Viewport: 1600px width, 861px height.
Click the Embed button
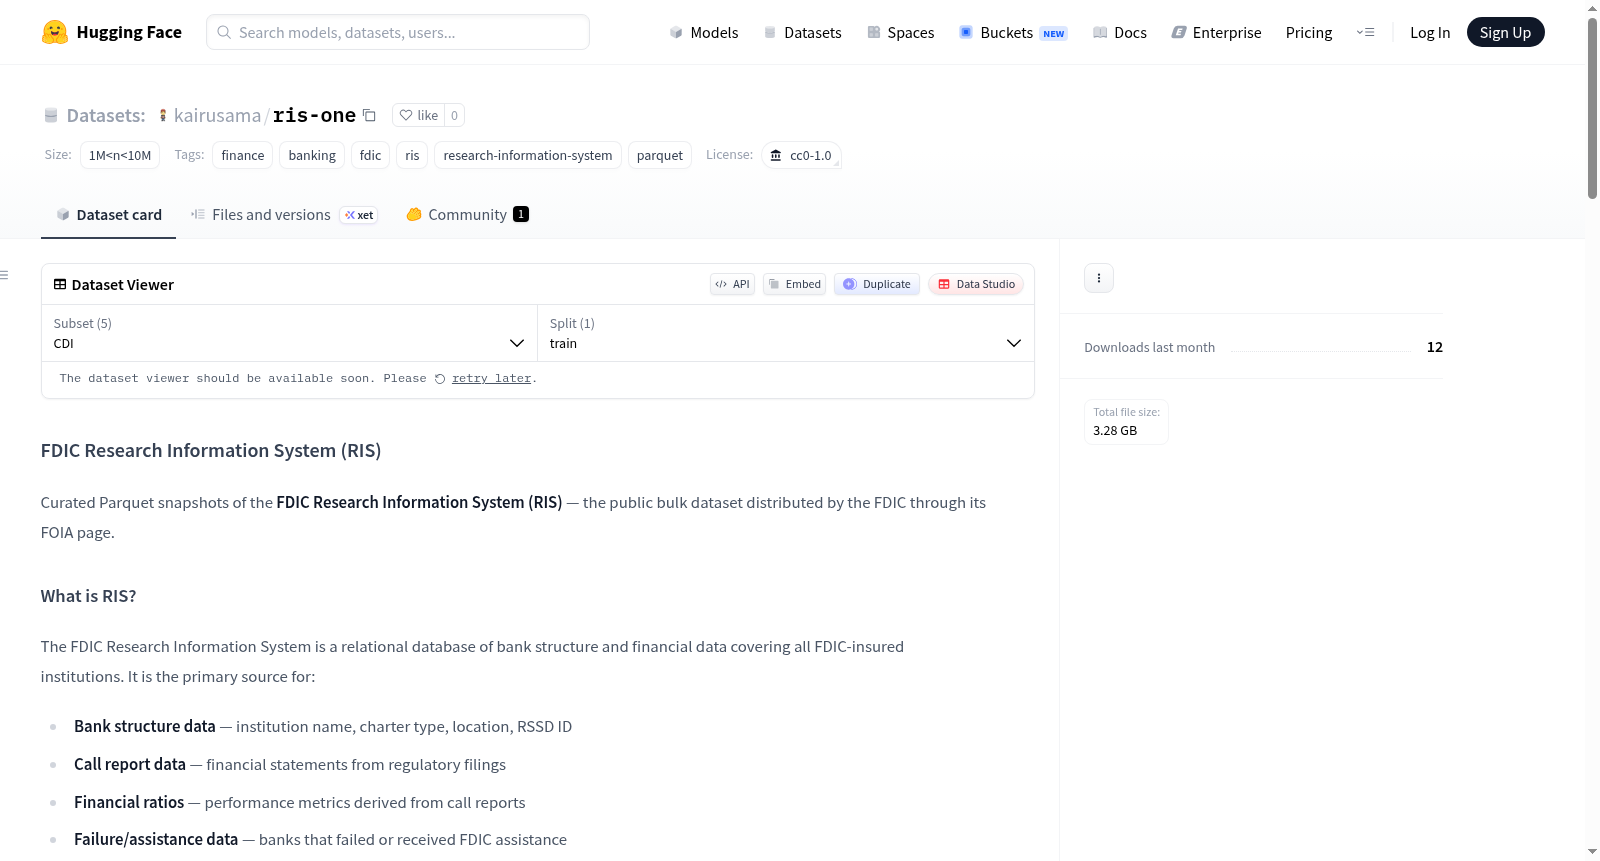pyautogui.click(x=795, y=284)
